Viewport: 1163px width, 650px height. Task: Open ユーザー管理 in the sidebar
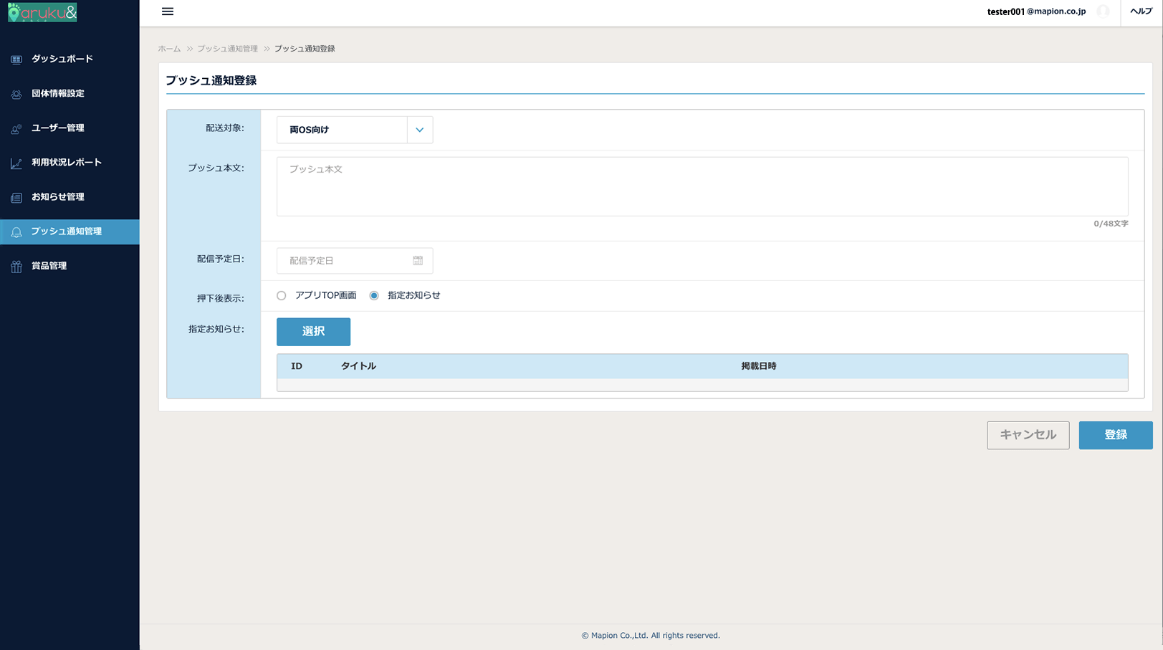click(58, 128)
